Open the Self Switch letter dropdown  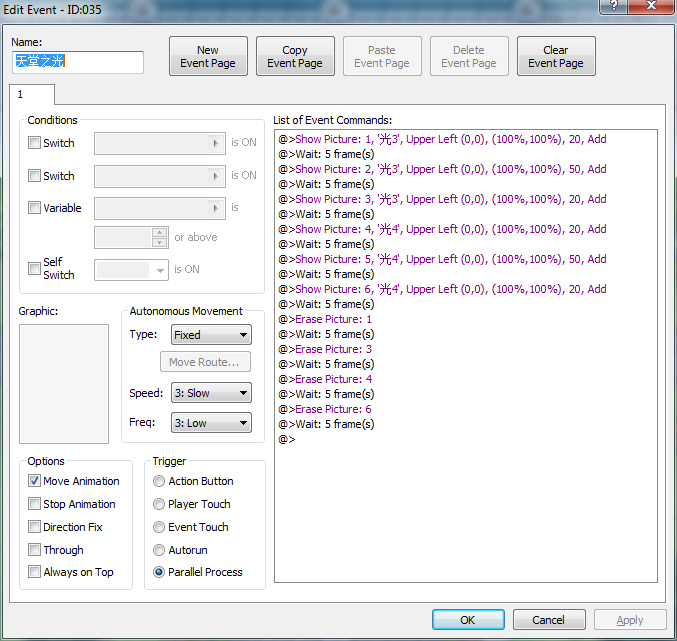pyautogui.click(x=160, y=270)
